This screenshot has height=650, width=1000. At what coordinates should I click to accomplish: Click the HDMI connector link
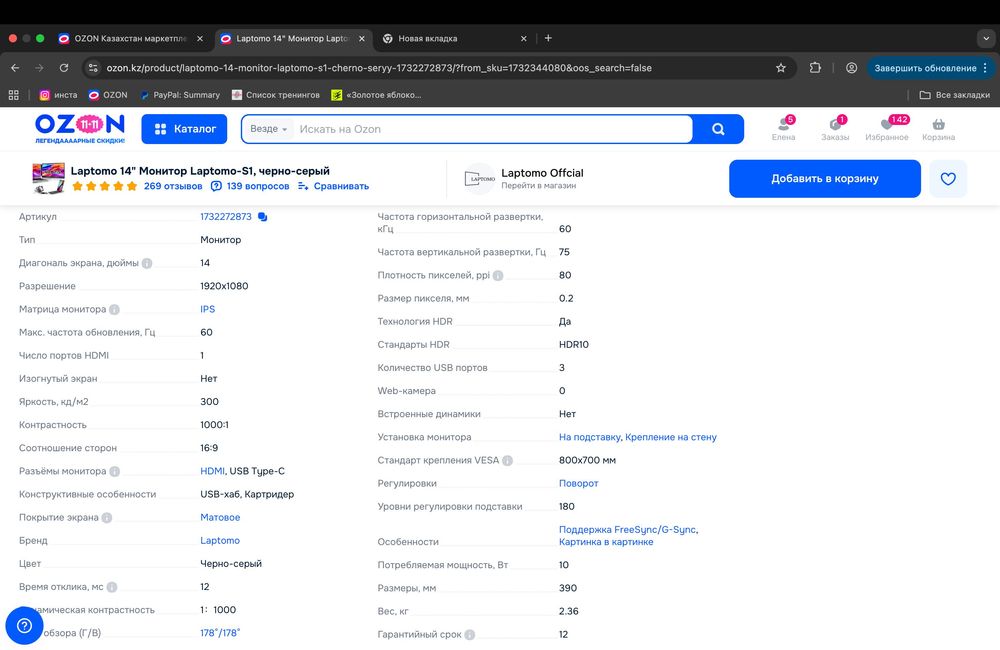coord(212,471)
